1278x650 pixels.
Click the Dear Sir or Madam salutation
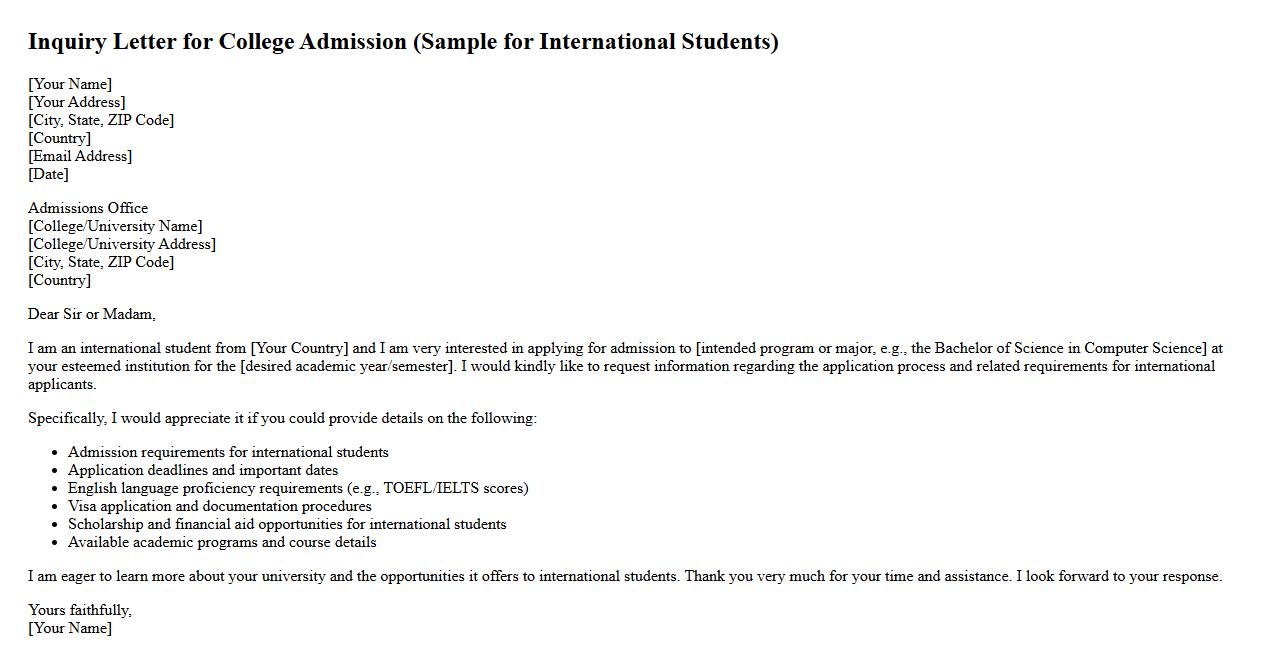tap(92, 314)
